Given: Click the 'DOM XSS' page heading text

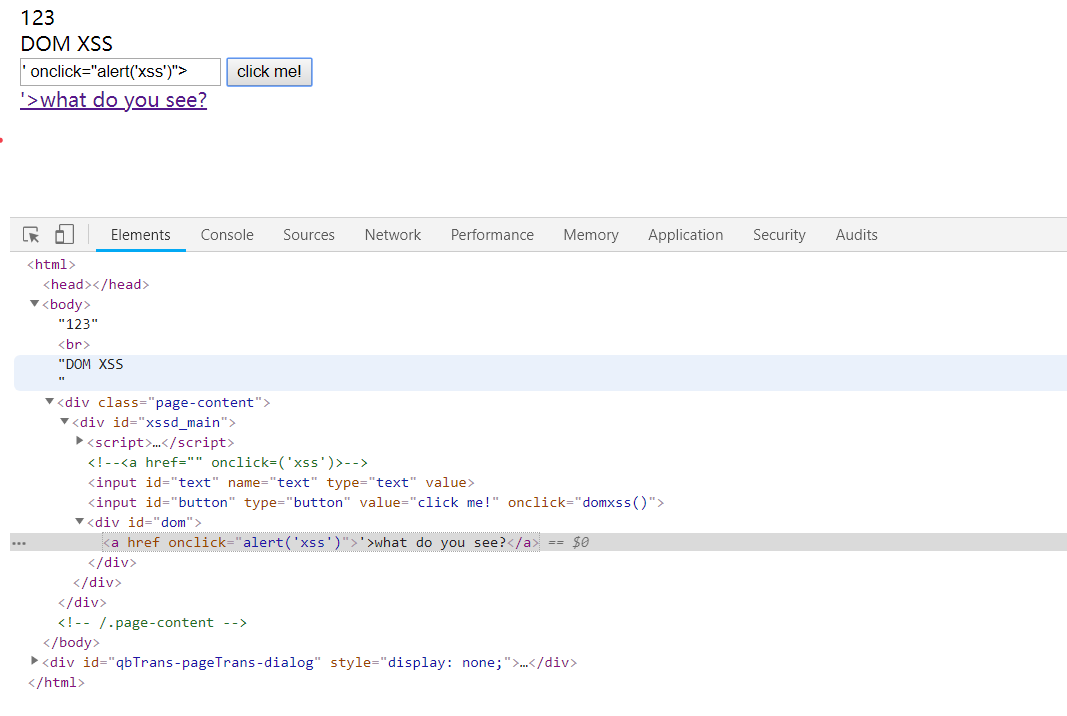Looking at the screenshot, I should [x=67, y=44].
